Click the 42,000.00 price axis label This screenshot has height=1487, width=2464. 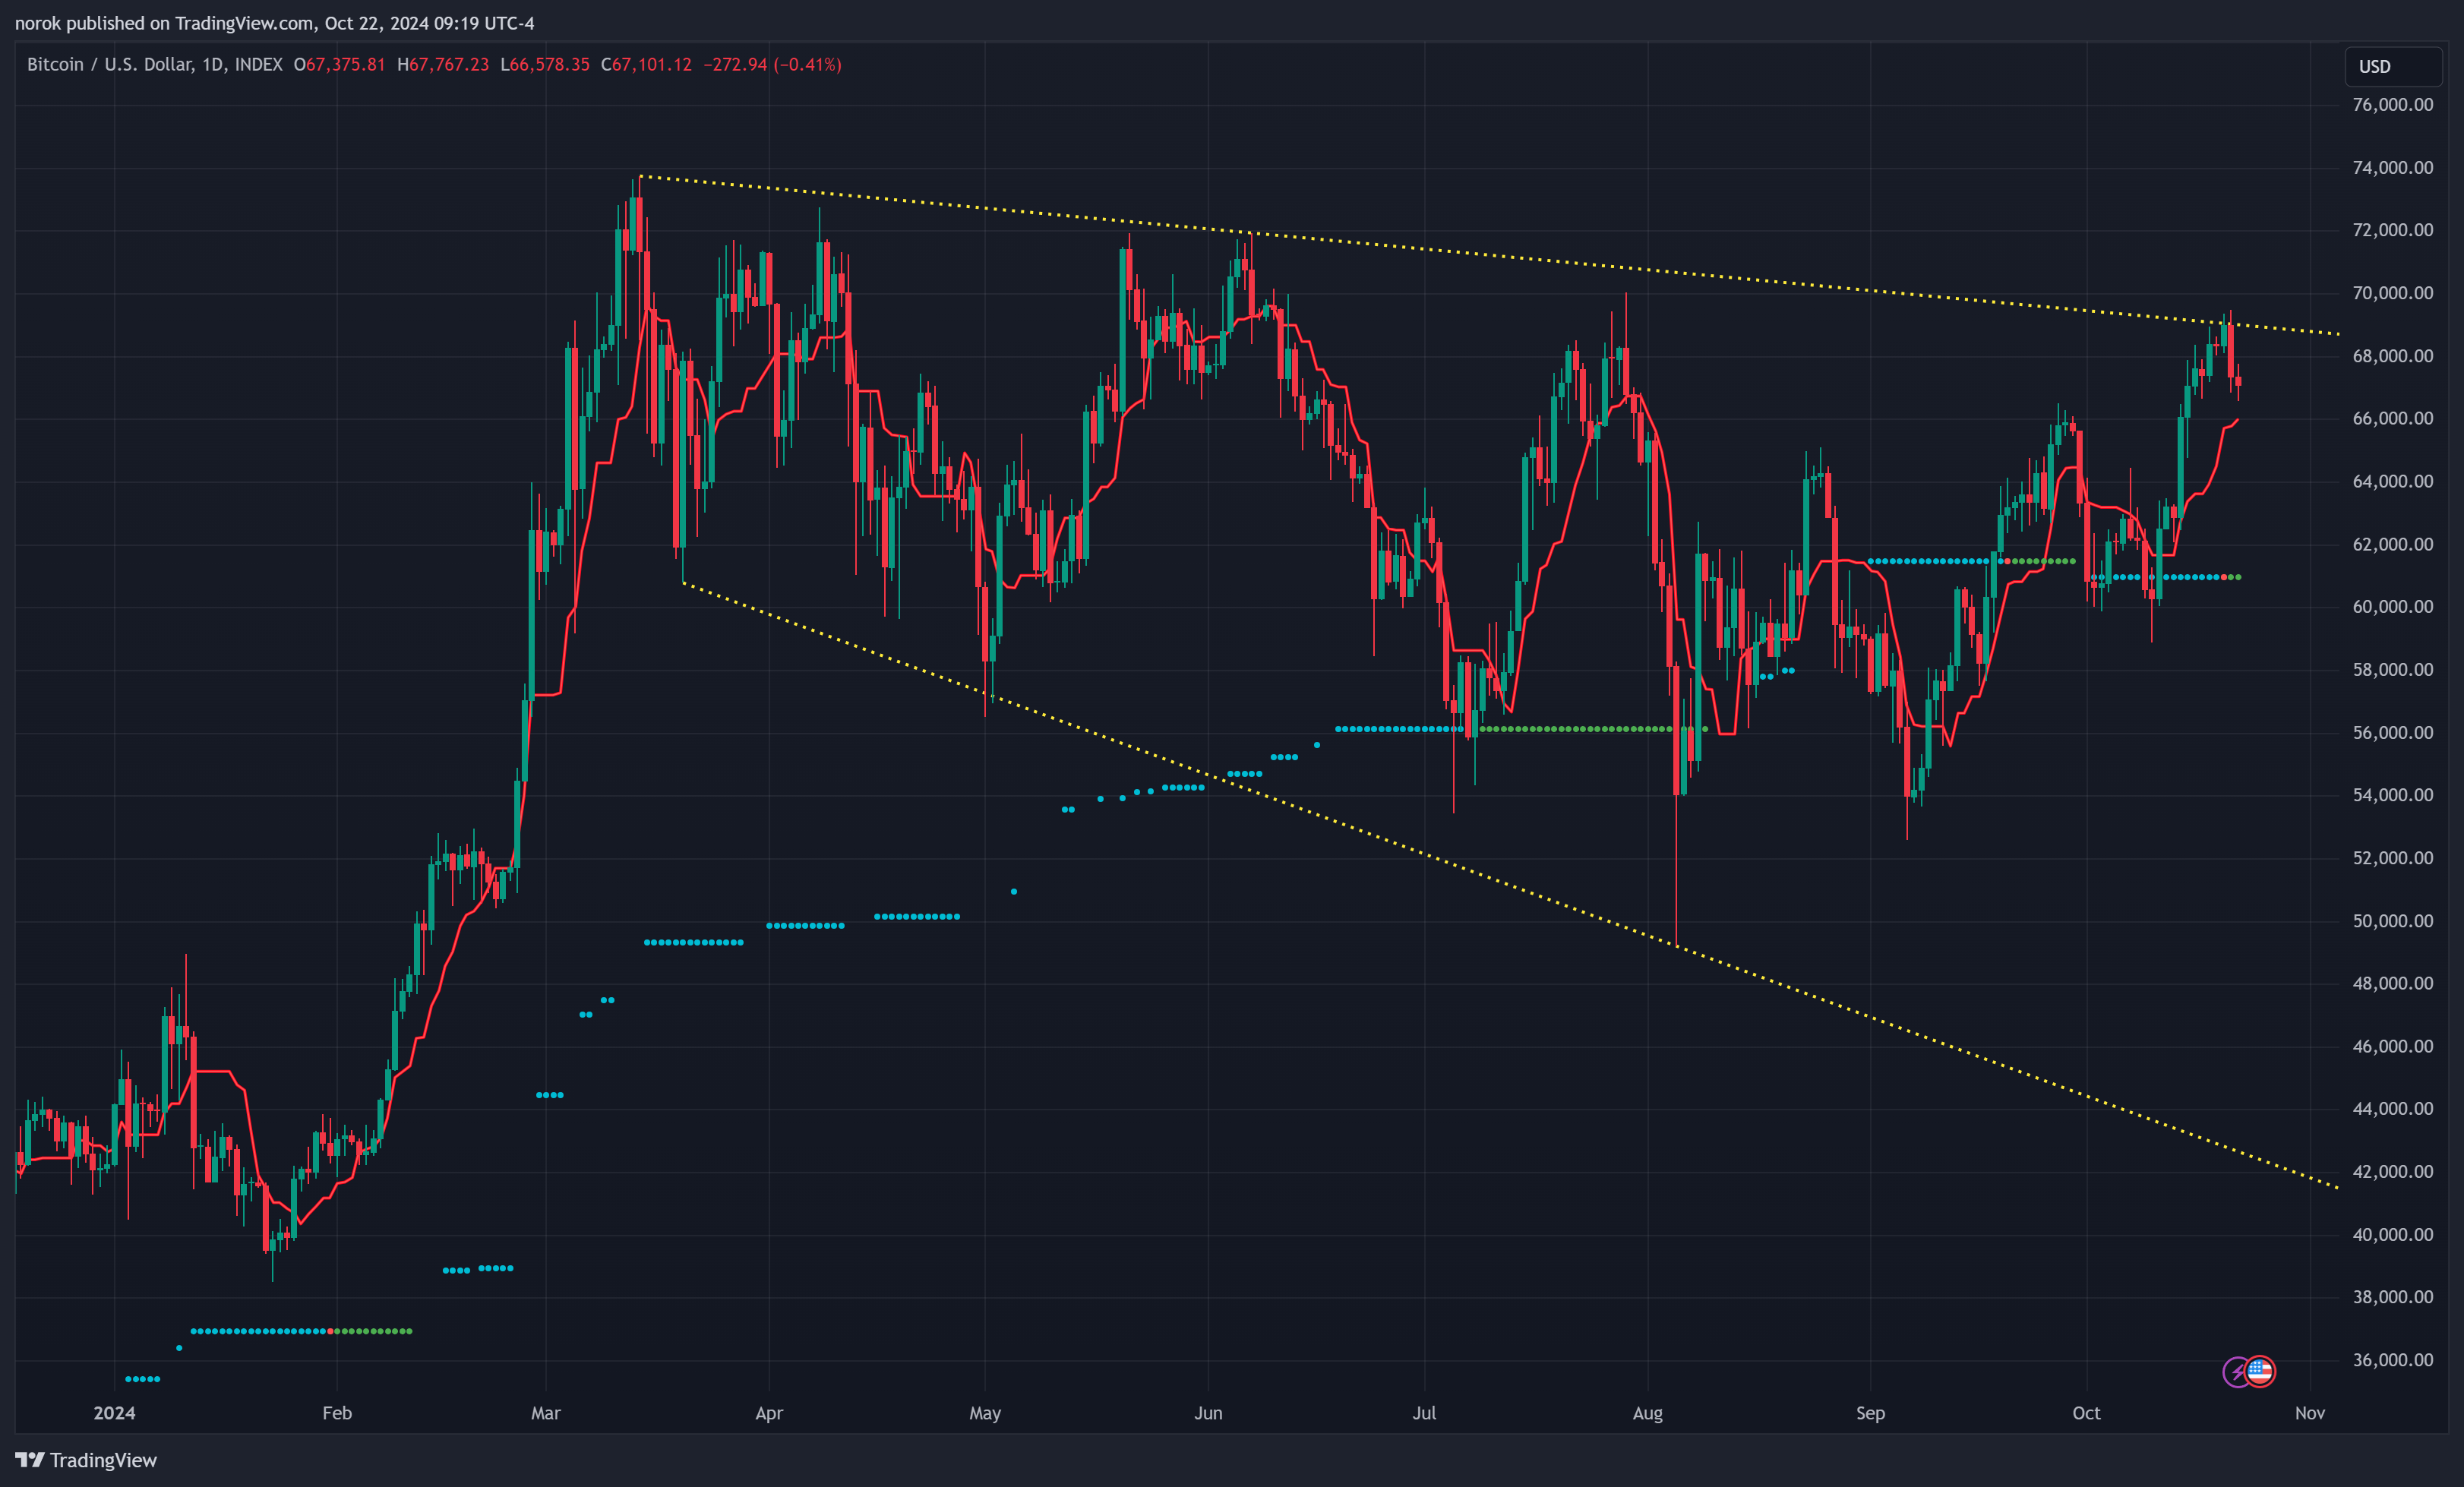pyautogui.click(x=2393, y=1172)
